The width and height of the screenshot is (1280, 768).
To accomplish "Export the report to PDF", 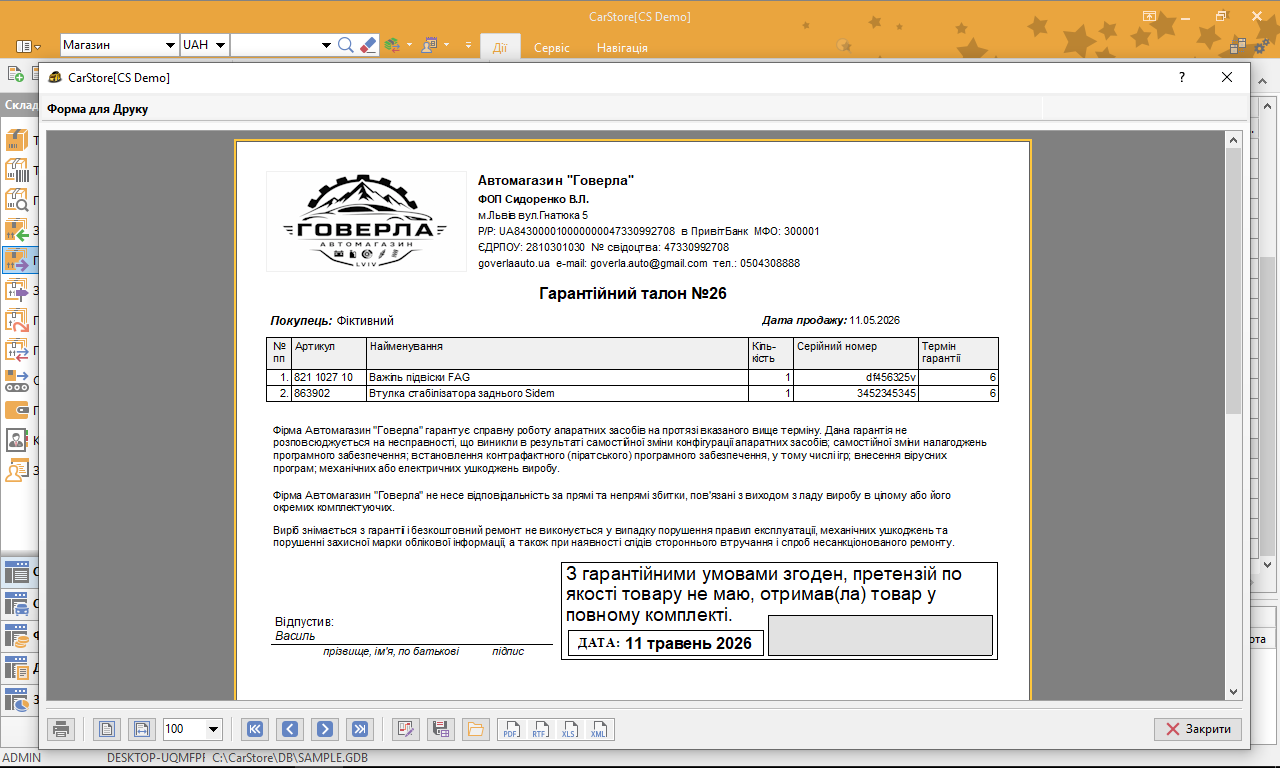I will [511, 729].
